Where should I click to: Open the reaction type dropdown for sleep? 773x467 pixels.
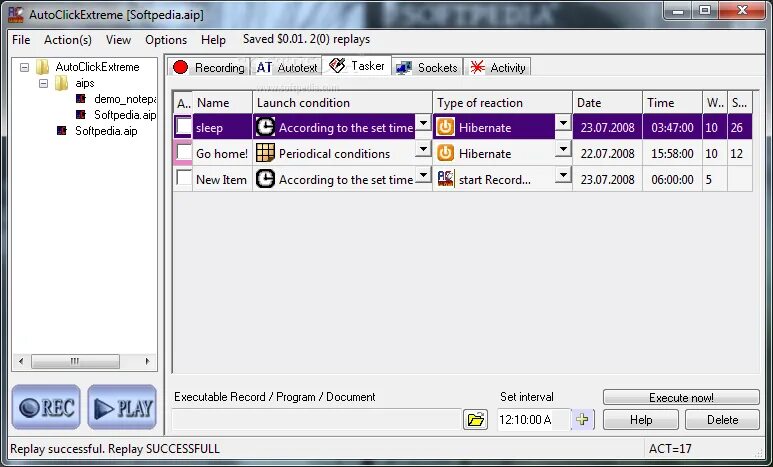(563, 123)
